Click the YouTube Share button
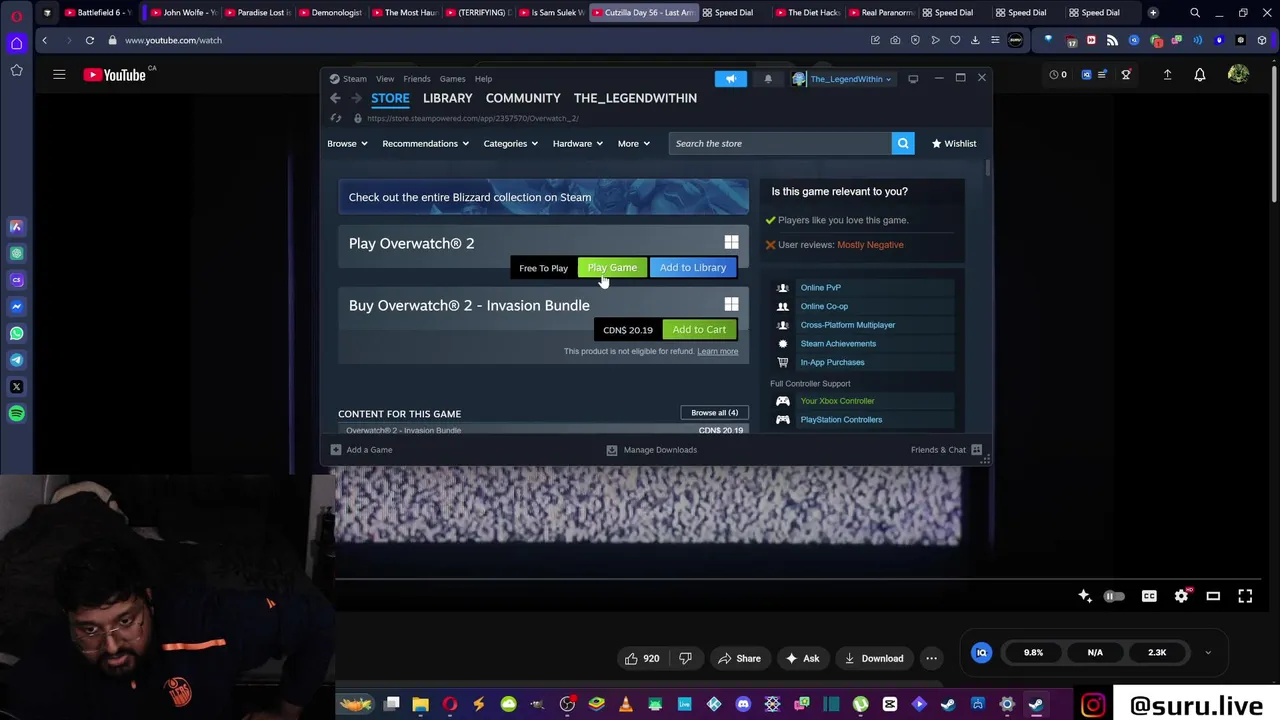Viewport: 1280px width, 720px height. 738,658
